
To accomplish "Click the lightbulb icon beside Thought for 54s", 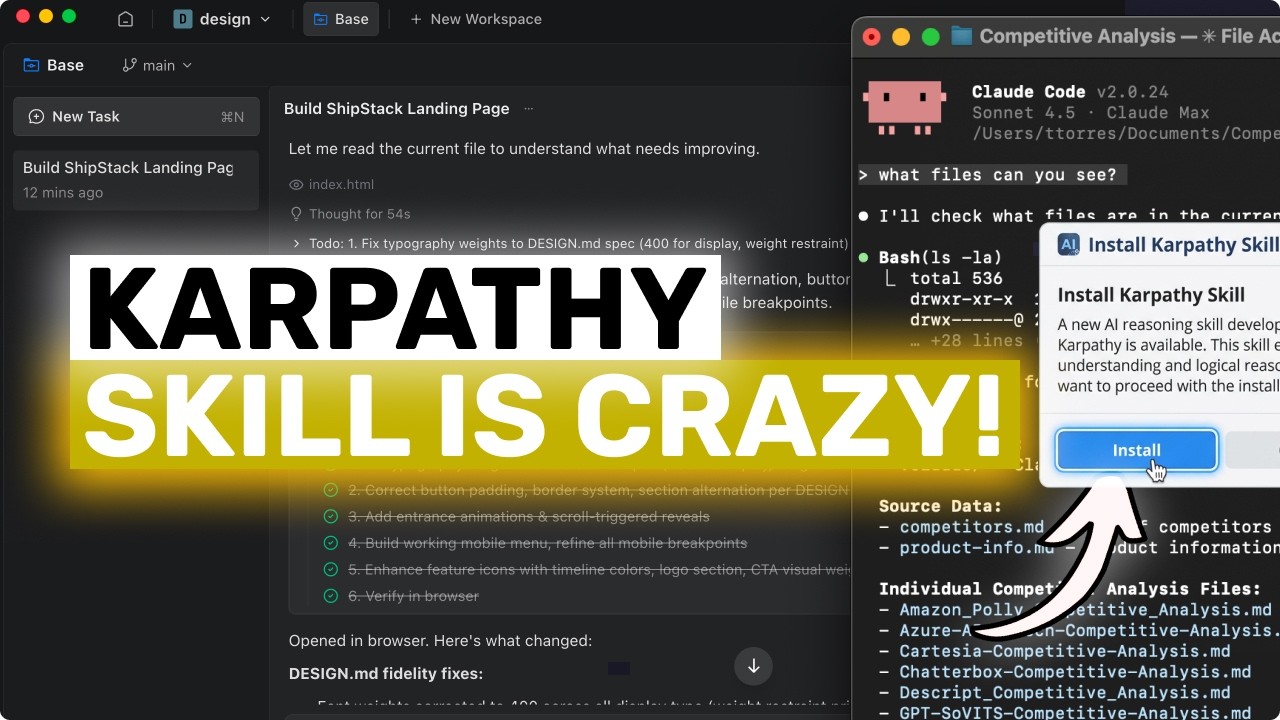I will click(296, 214).
